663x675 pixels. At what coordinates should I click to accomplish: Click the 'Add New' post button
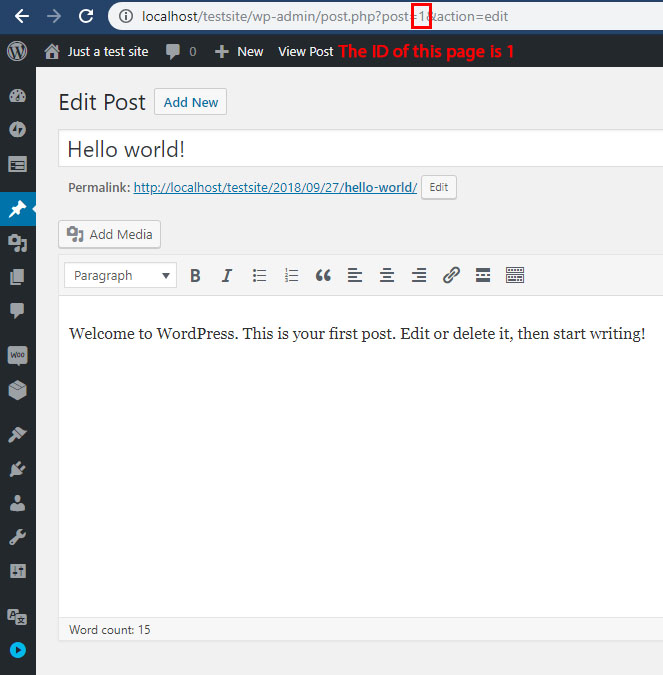(190, 102)
